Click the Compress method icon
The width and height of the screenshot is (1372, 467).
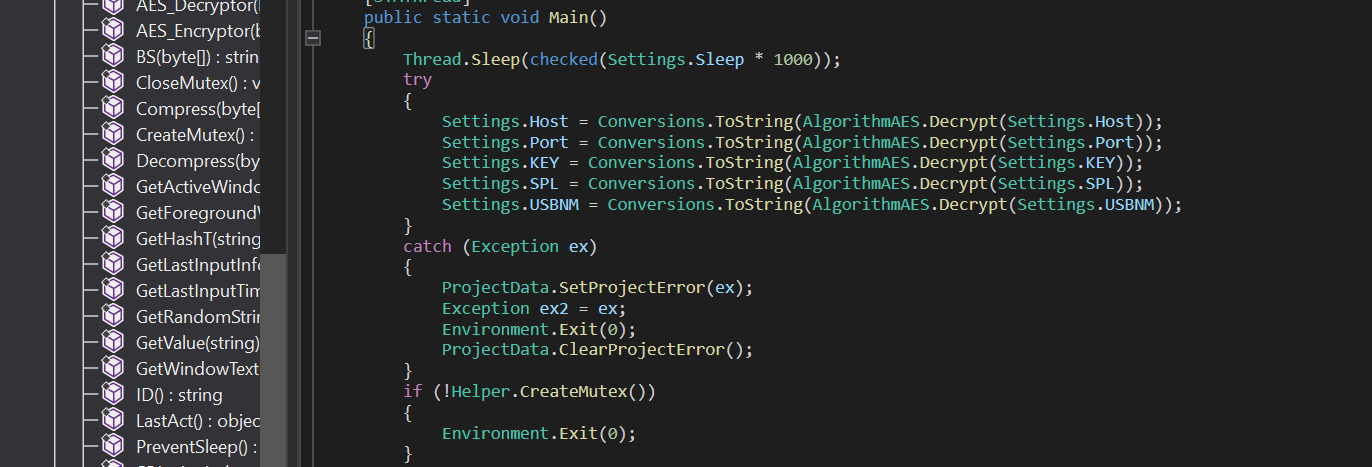pos(114,109)
